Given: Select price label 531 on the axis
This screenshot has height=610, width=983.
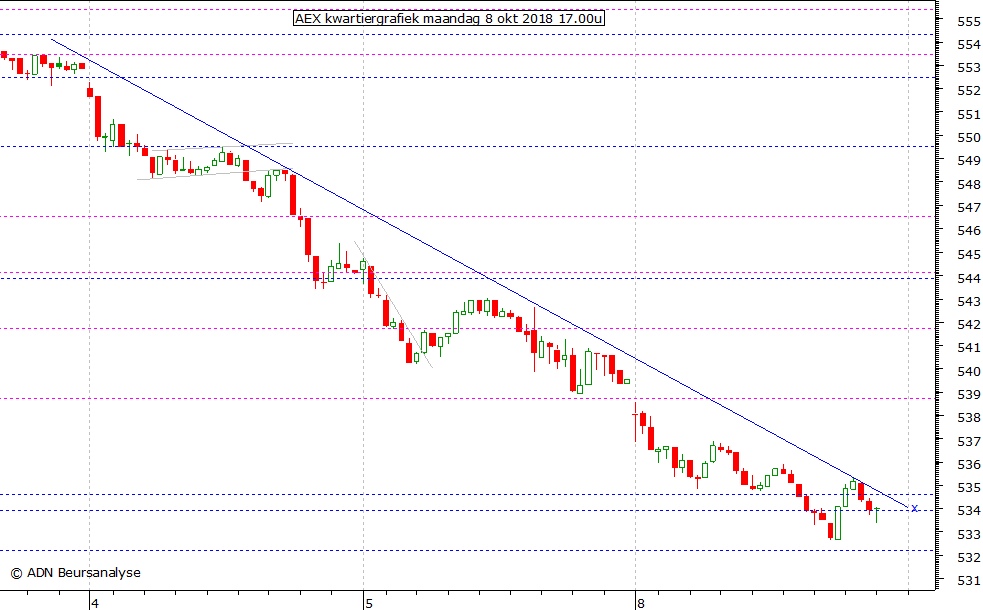Looking at the screenshot, I should pyautogui.click(x=969, y=581).
